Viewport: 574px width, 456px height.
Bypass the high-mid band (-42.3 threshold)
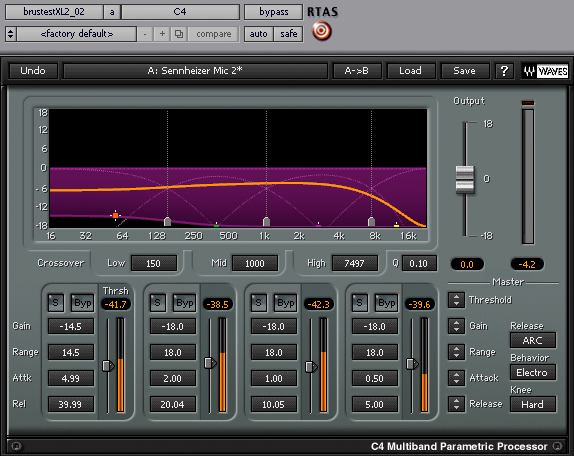tap(286, 303)
